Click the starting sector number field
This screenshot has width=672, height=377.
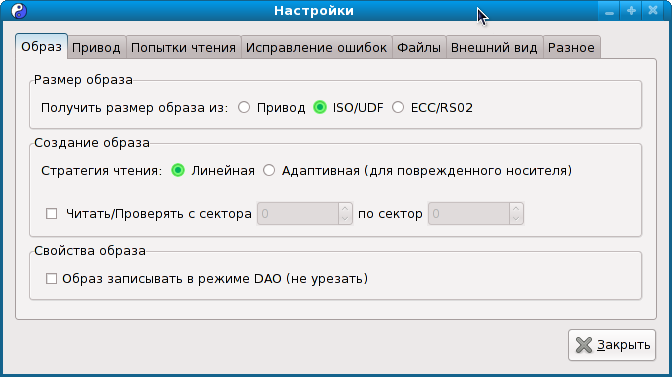(298, 213)
